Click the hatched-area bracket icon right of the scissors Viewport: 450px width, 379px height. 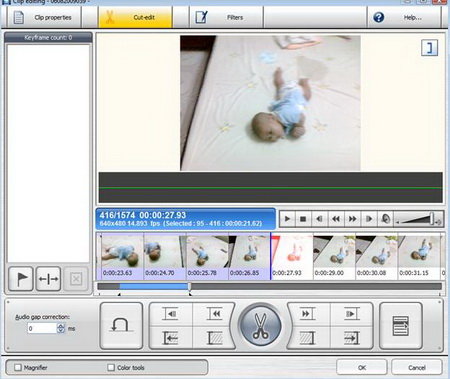point(307,338)
